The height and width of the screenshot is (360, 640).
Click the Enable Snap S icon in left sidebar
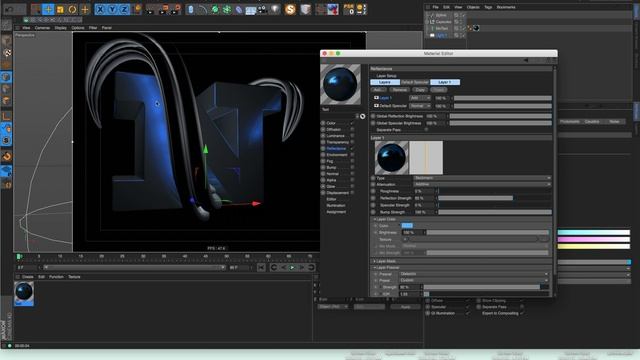click(7, 140)
